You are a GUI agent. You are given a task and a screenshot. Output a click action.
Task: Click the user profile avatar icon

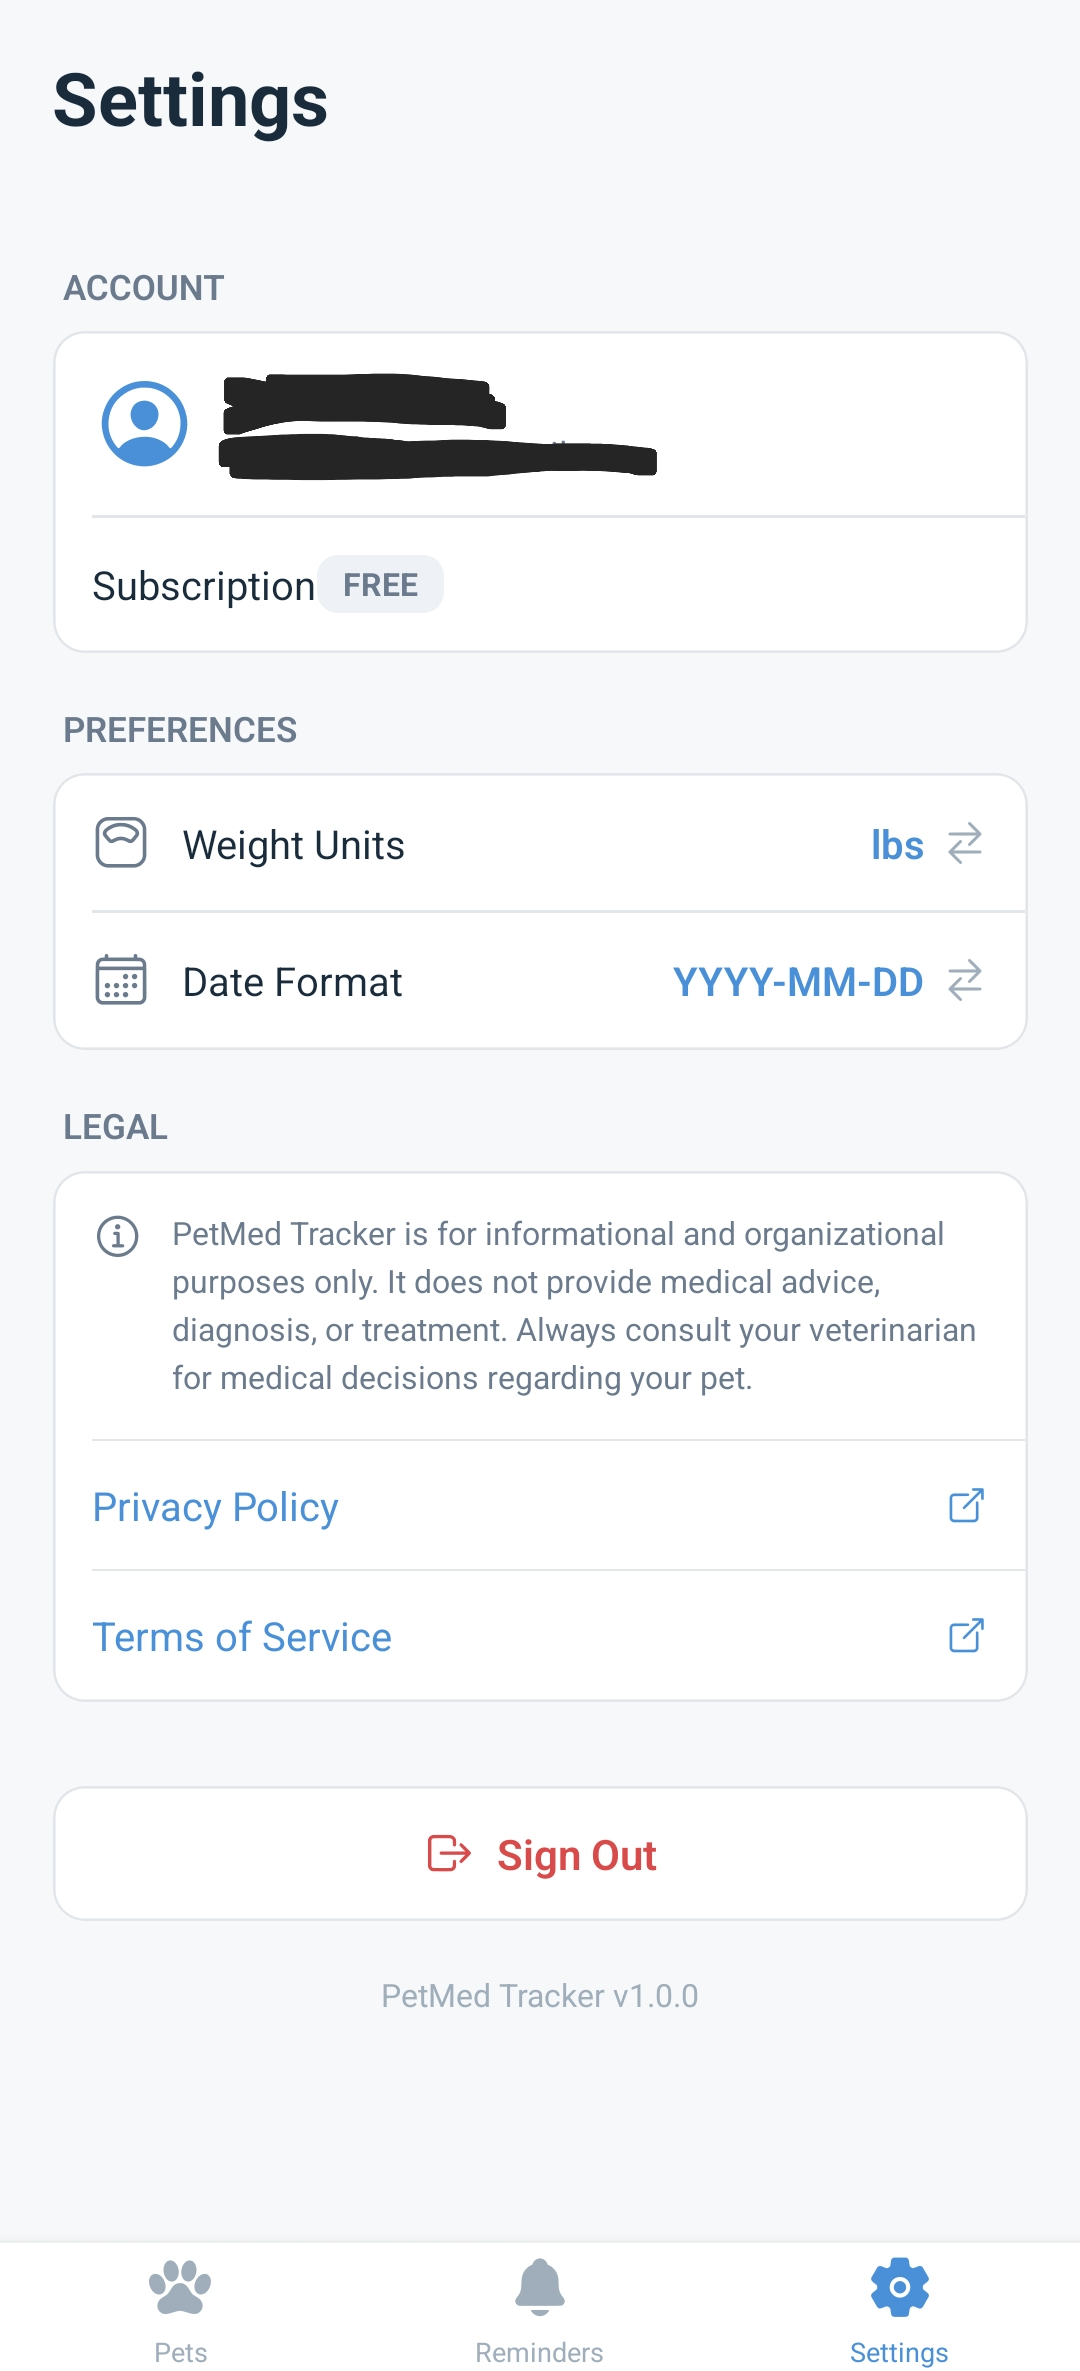[x=143, y=424]
